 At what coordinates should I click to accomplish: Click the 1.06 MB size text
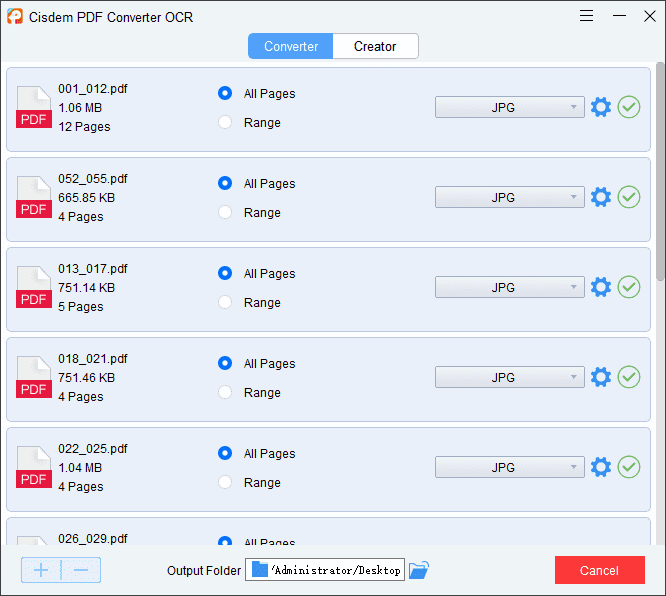click(x=80, y=107)
